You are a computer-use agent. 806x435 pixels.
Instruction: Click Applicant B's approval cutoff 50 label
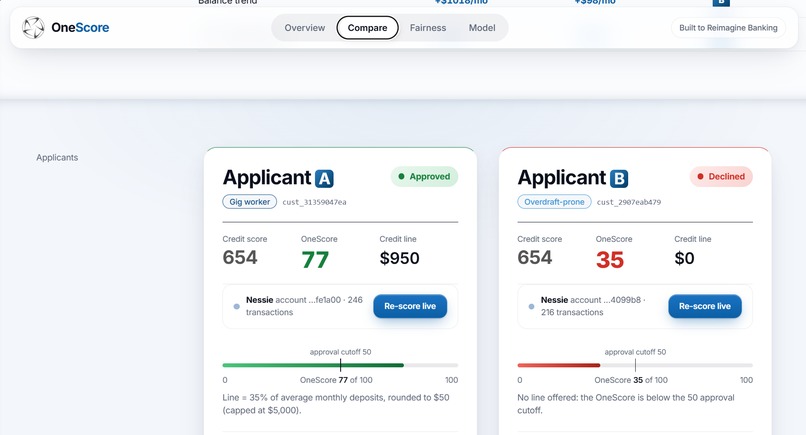[635, 352]
